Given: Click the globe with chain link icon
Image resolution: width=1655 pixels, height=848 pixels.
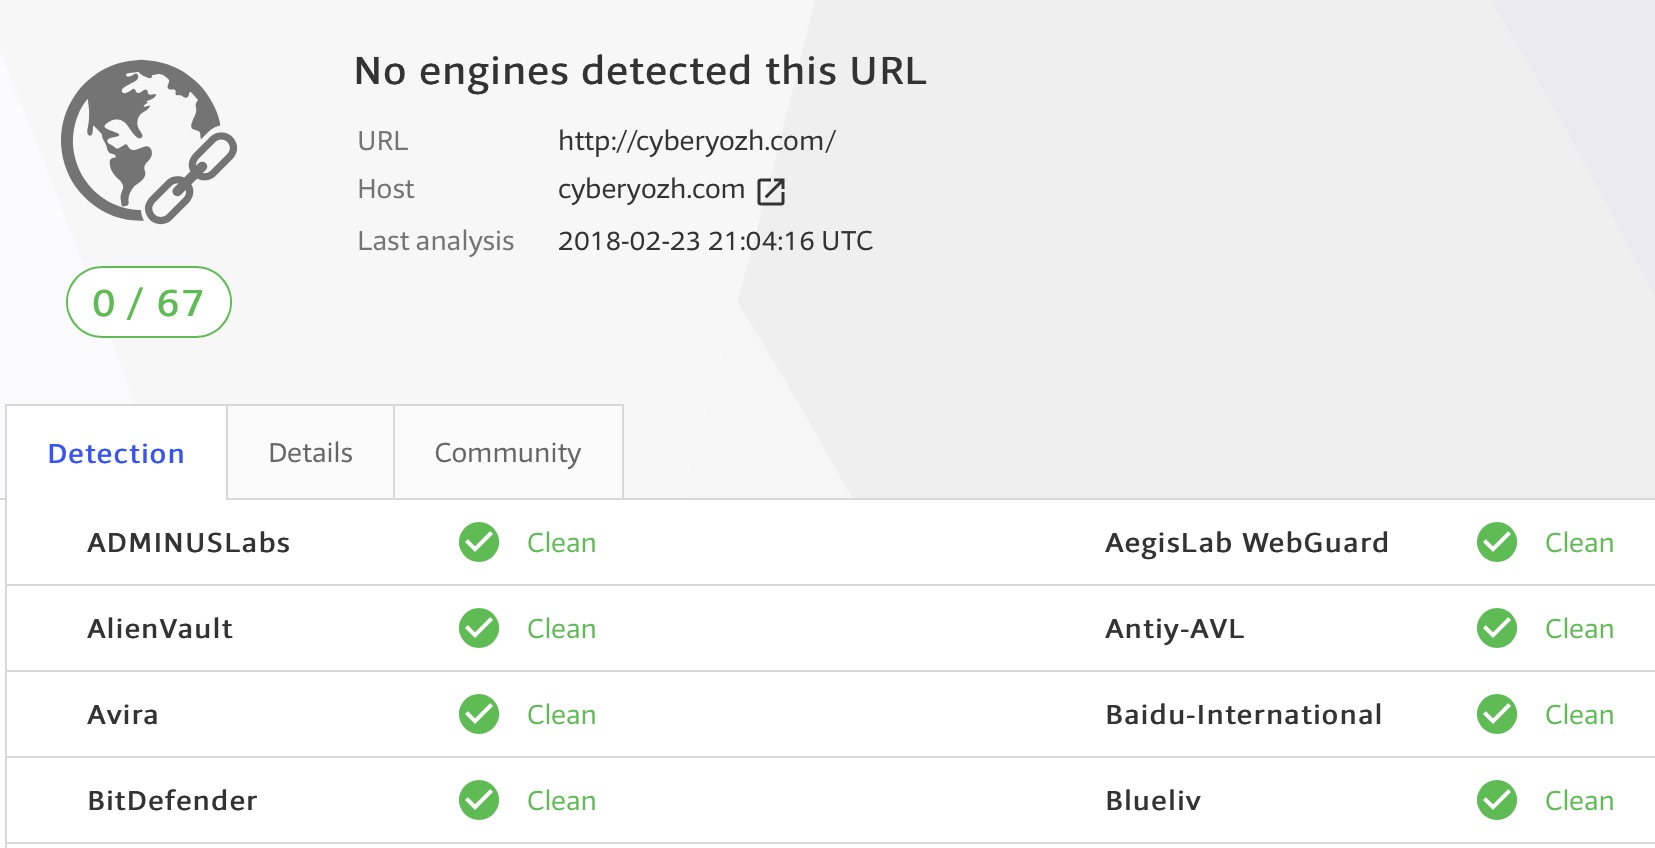Looking at the screenshot, I should [148, 141].
